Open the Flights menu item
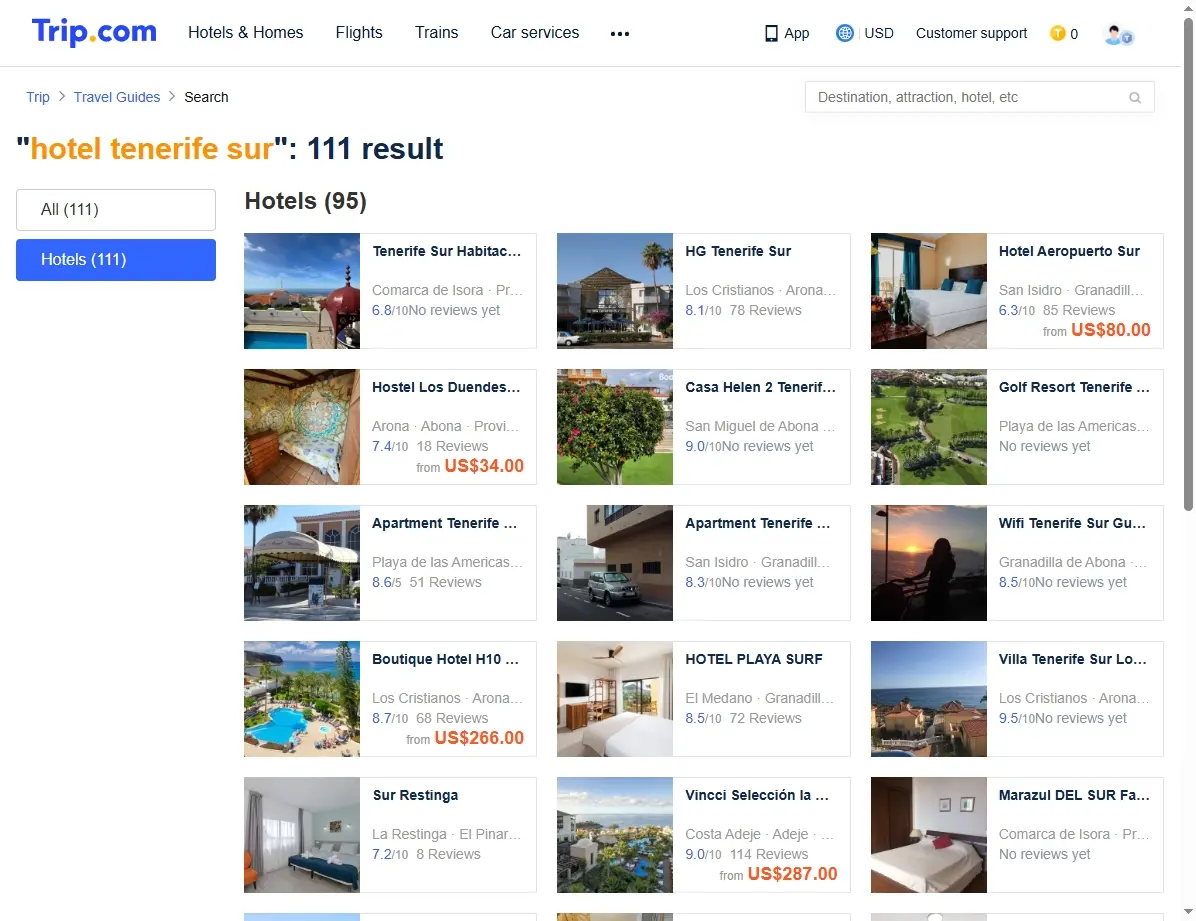This screenshot has width=1196, height=921. coord(359,33)
